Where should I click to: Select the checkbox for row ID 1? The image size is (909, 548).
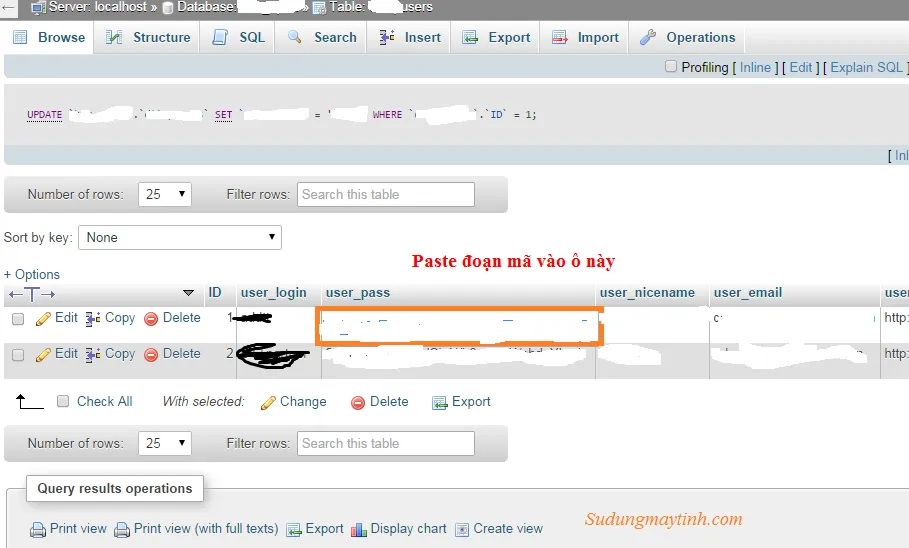click(x=18, y=319)
